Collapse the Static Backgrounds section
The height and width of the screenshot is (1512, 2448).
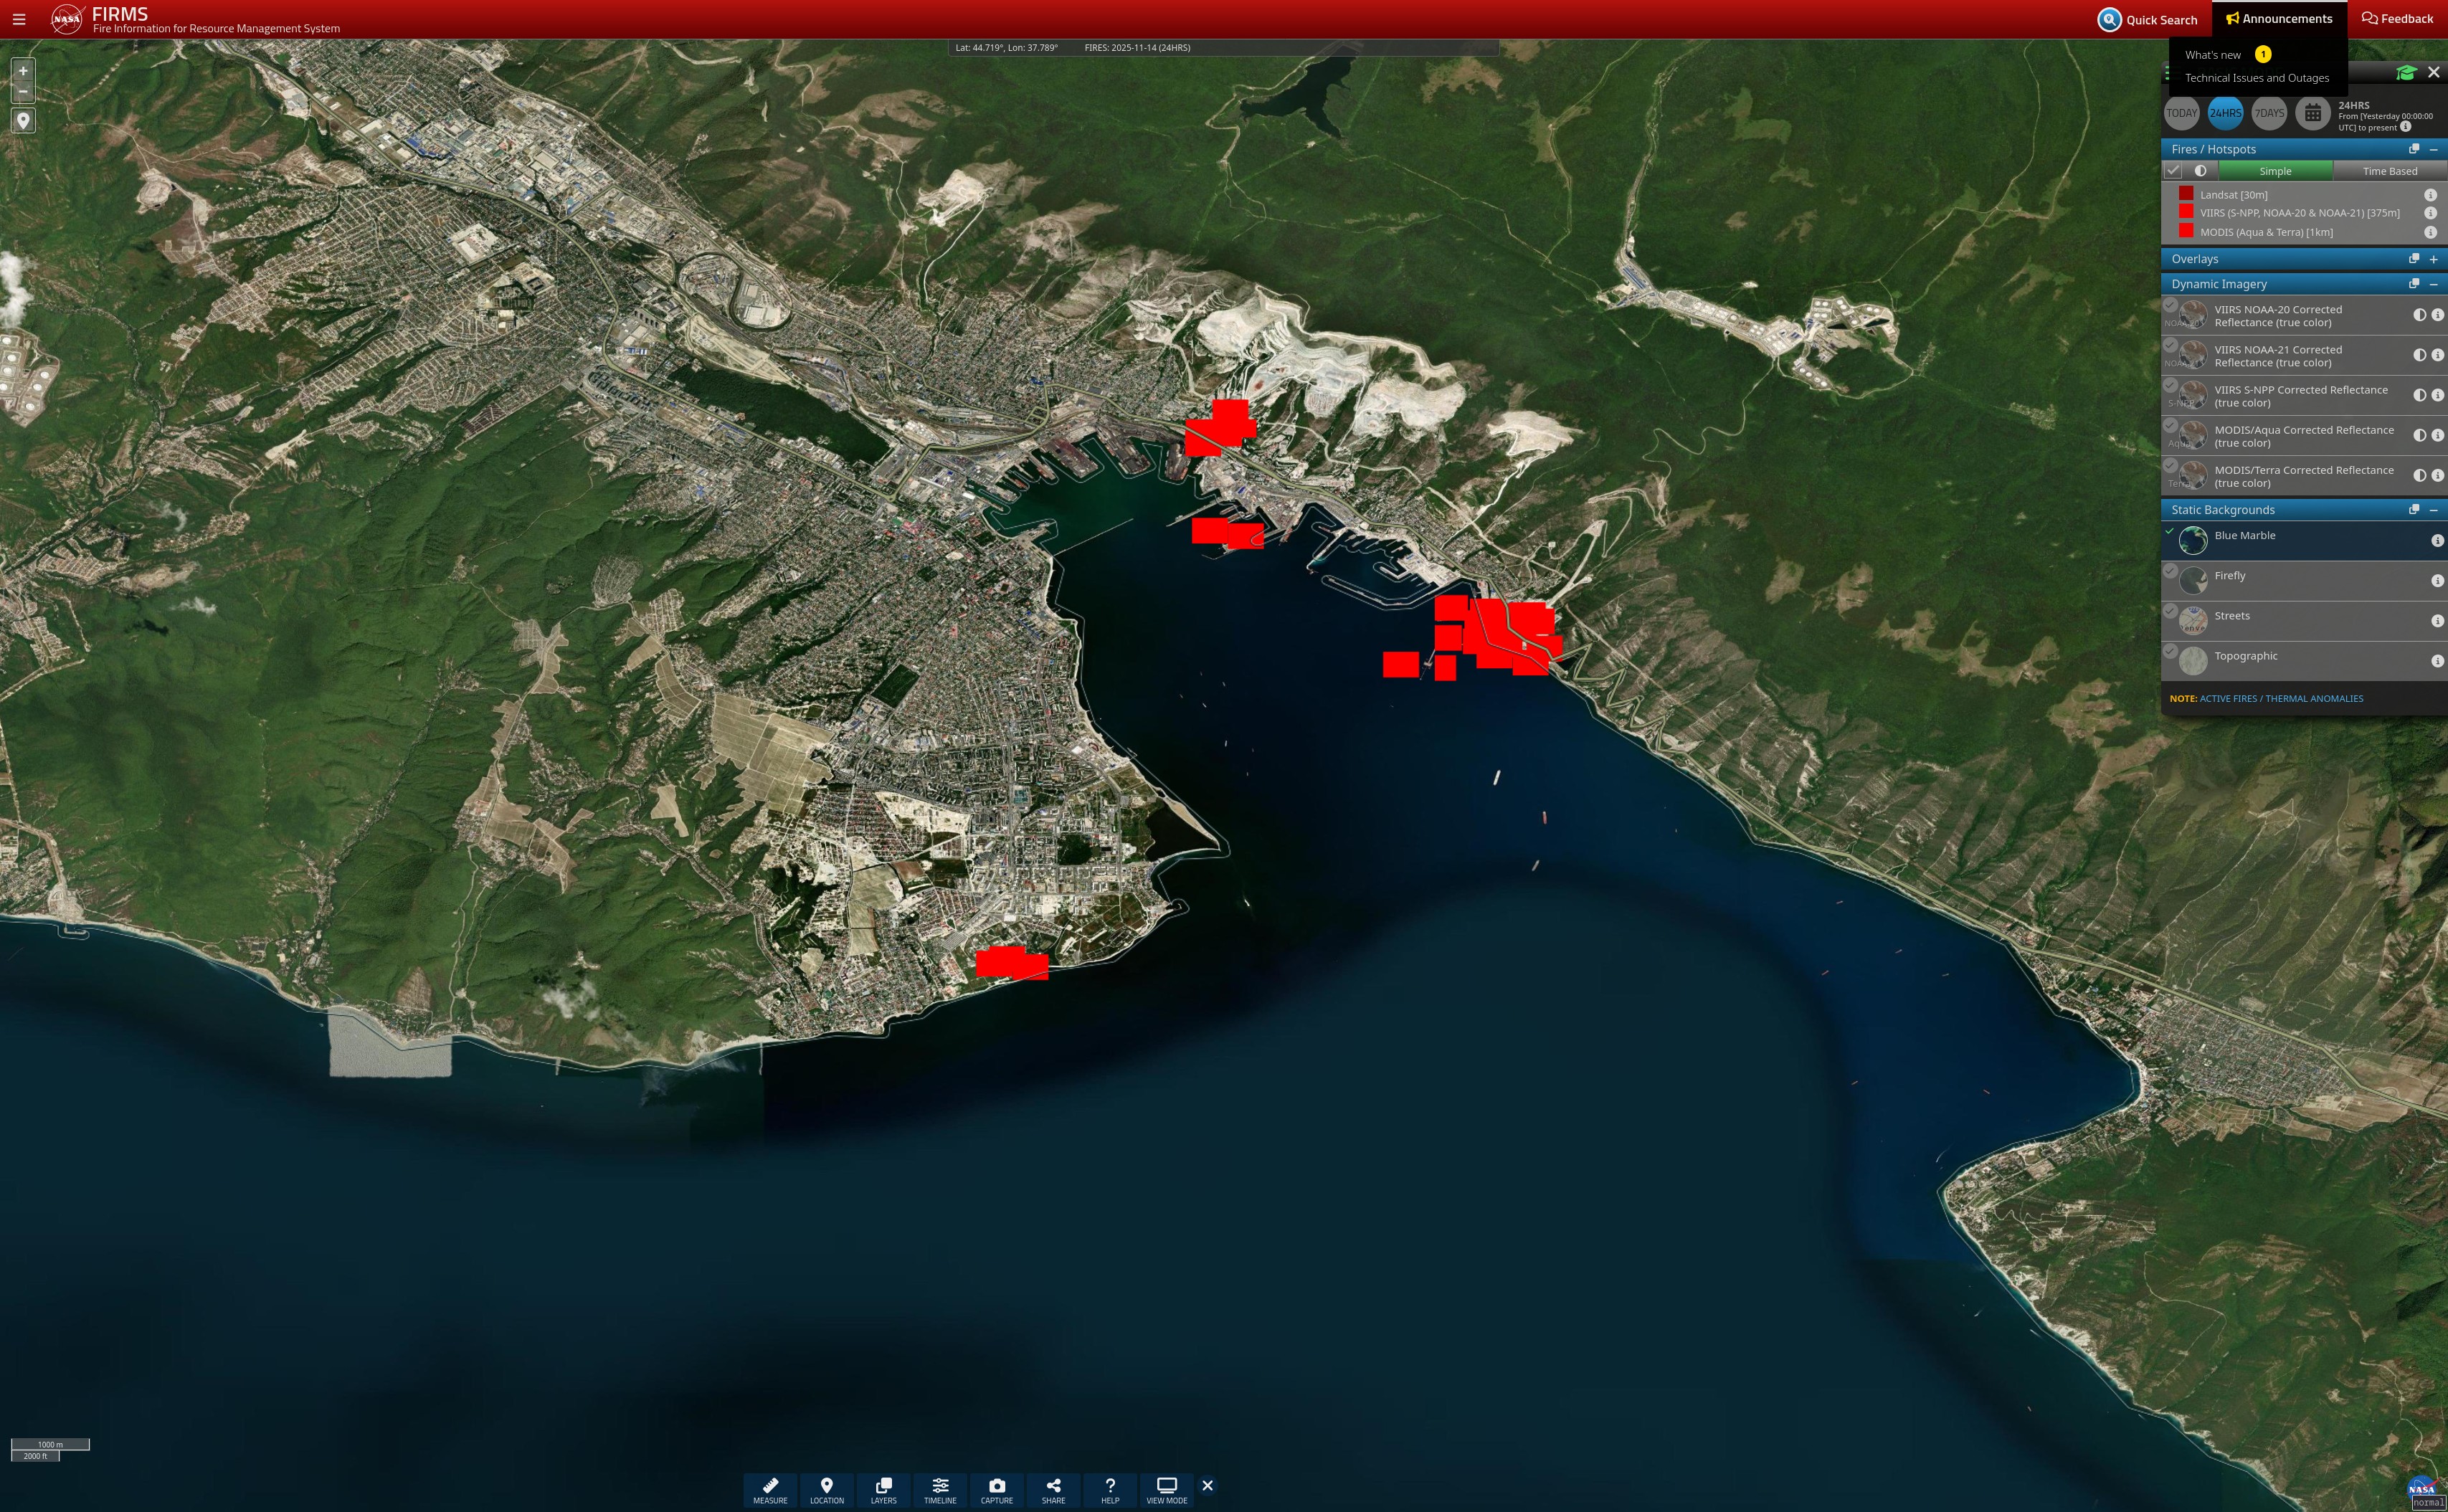[x=2433, y=510]
